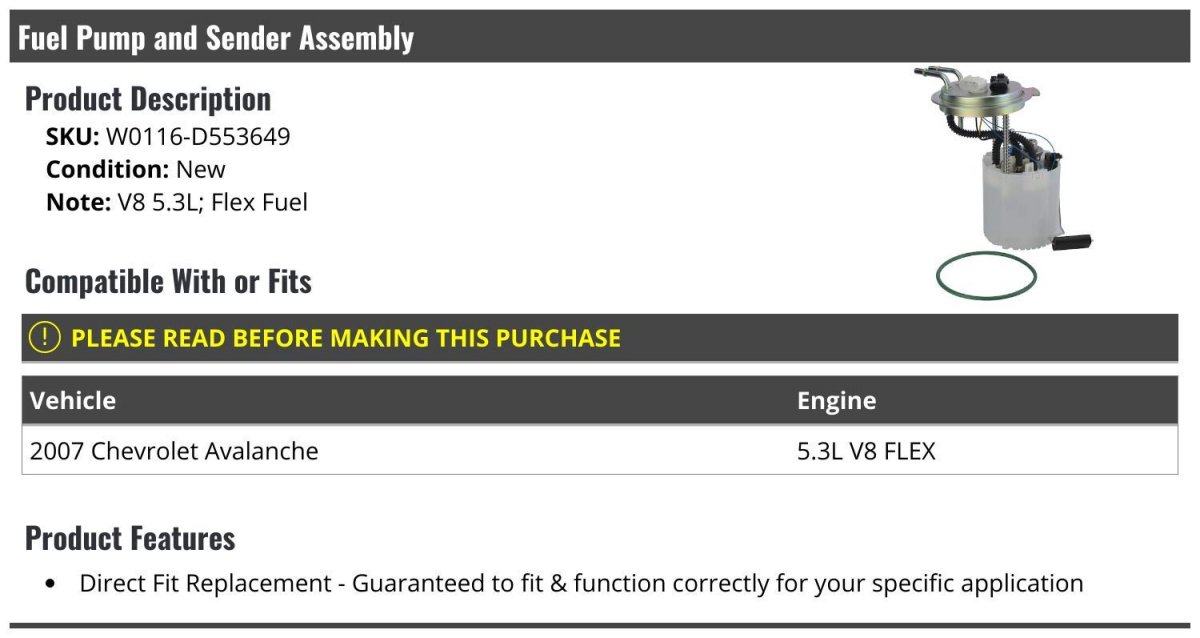Image resolution: width=1200 pixels, height=638 pixels.
Task: Click the green O-ring seal in the image
Action: click(x=986, y=274)
